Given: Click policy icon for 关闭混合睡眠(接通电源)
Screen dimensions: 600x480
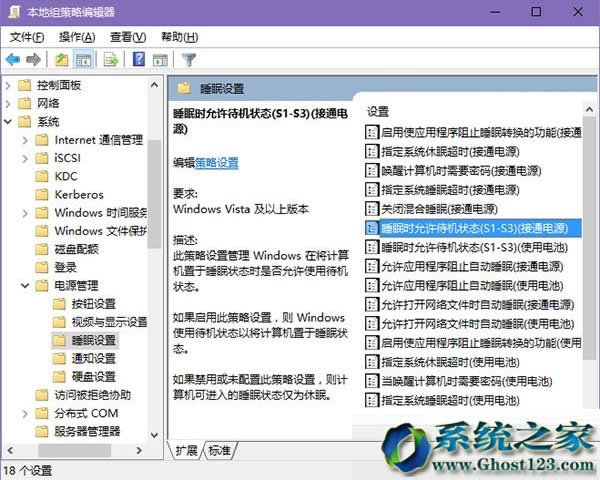Looking at the screenshot, I should pyautogui.click(x=372, y=209).
